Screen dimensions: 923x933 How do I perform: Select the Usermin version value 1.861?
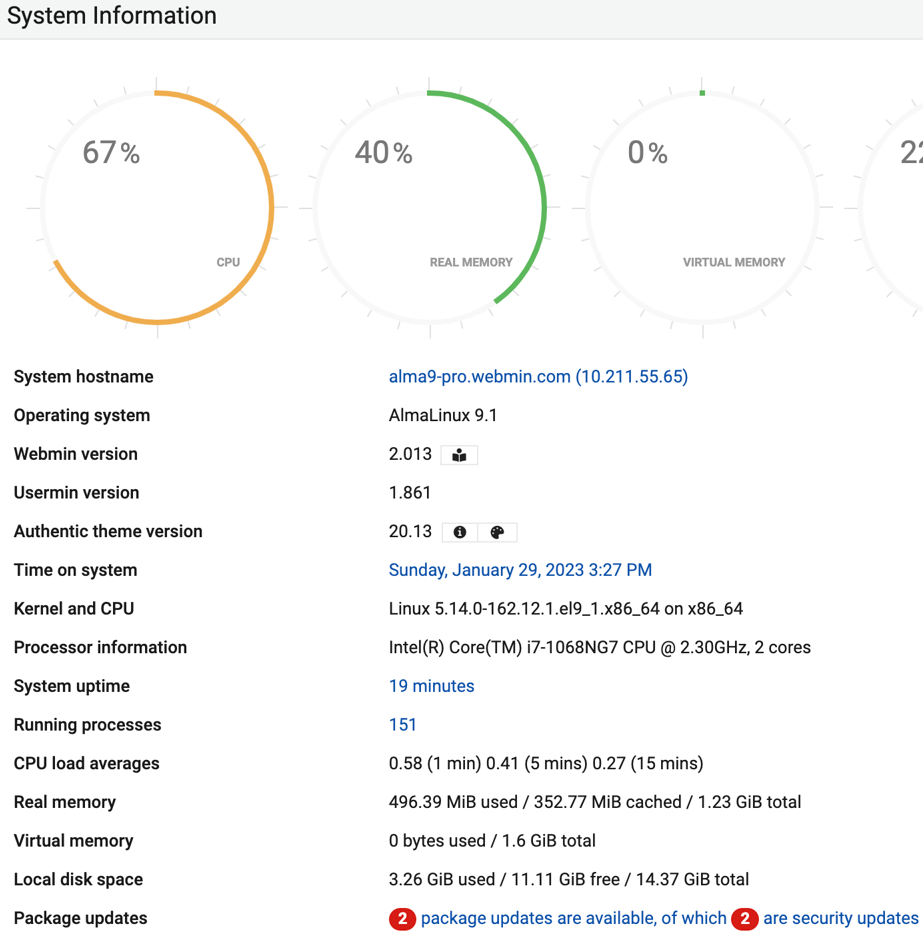click(409, 493)
